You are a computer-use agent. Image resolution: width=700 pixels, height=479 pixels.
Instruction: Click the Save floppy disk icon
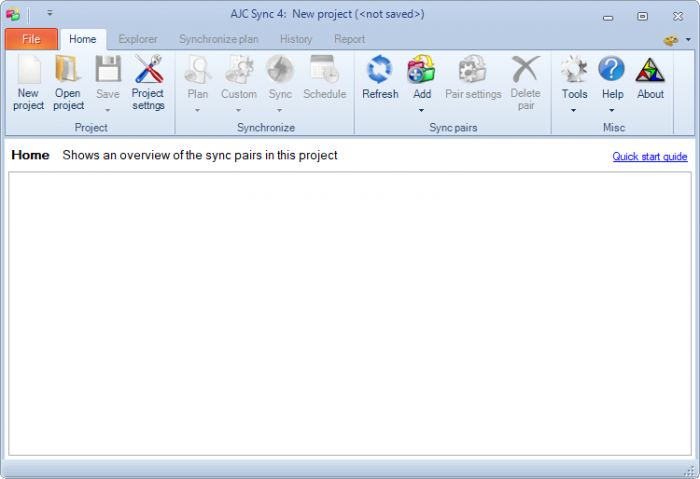(108, 69)
